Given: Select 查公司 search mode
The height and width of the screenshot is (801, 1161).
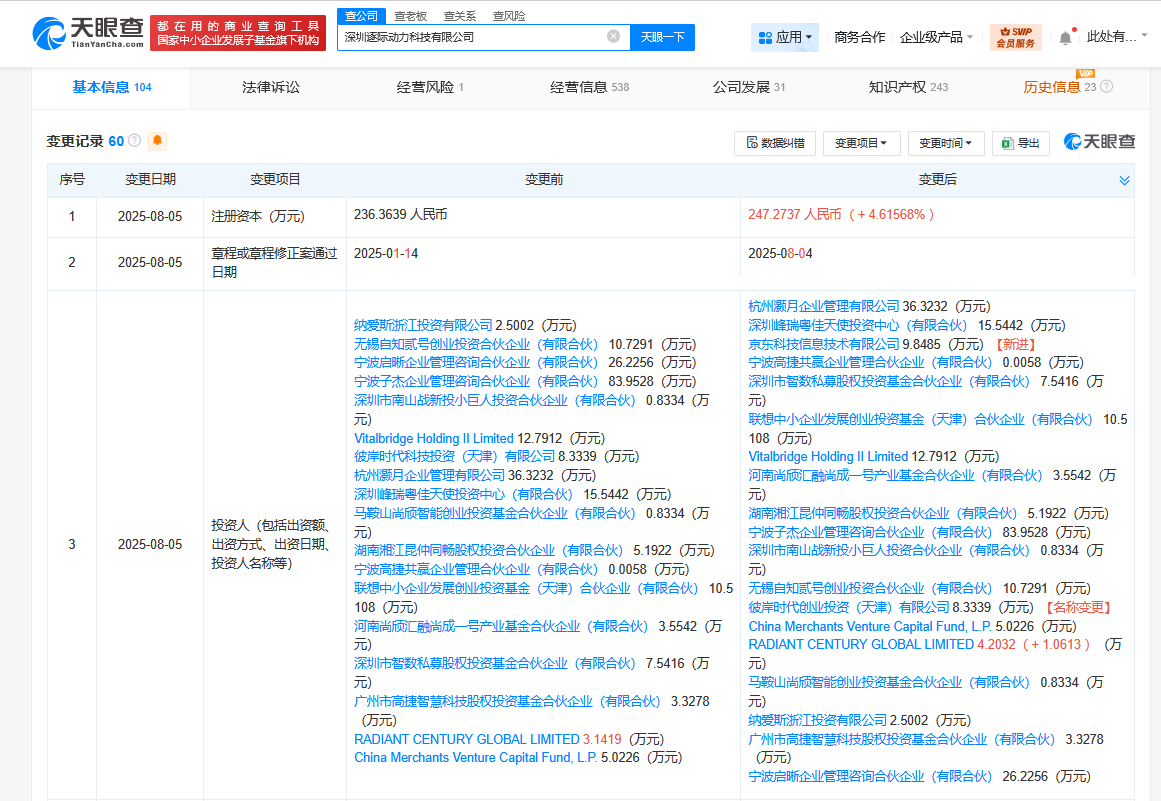Looking at the screenshot, I should point(361,16).
